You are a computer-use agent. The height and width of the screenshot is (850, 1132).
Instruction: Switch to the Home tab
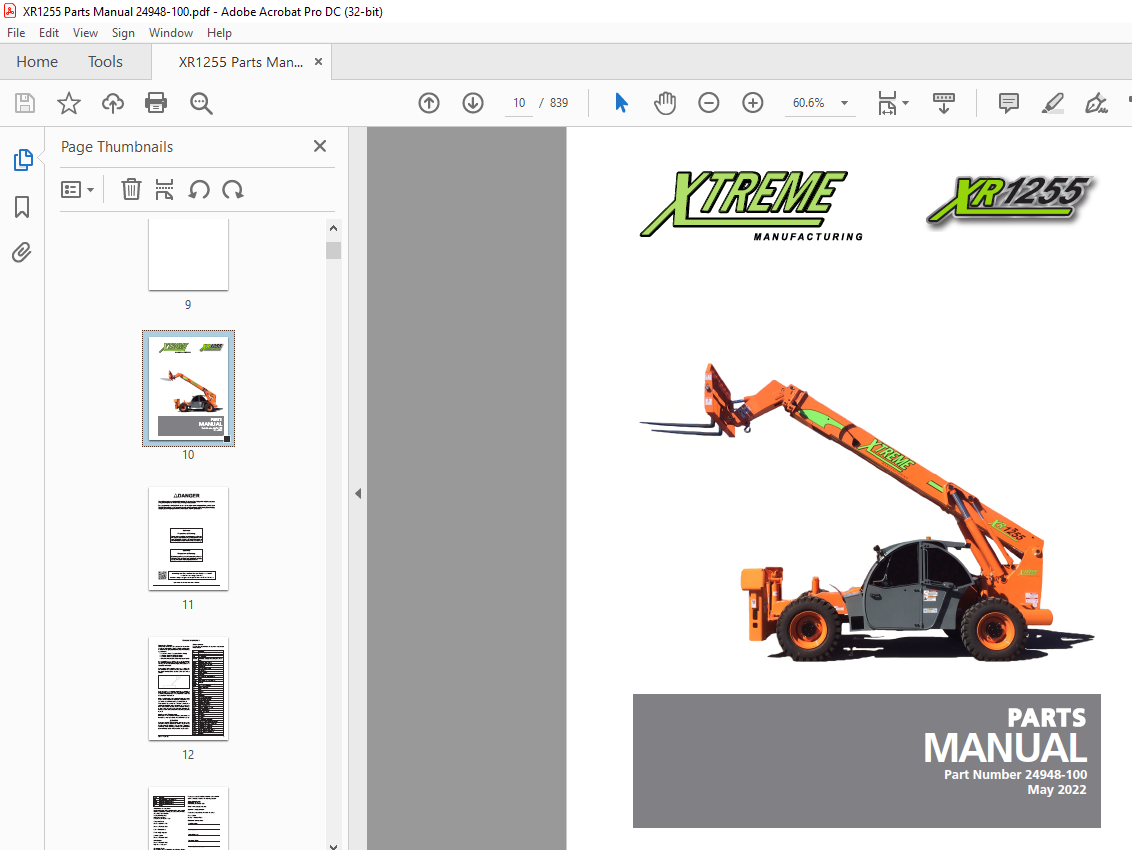[37, 62]
